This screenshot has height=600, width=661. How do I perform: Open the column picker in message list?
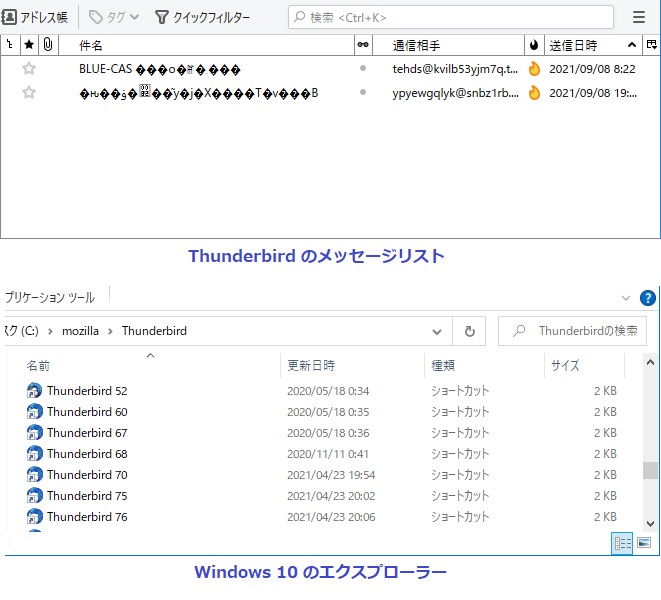(x=652, y=45)
